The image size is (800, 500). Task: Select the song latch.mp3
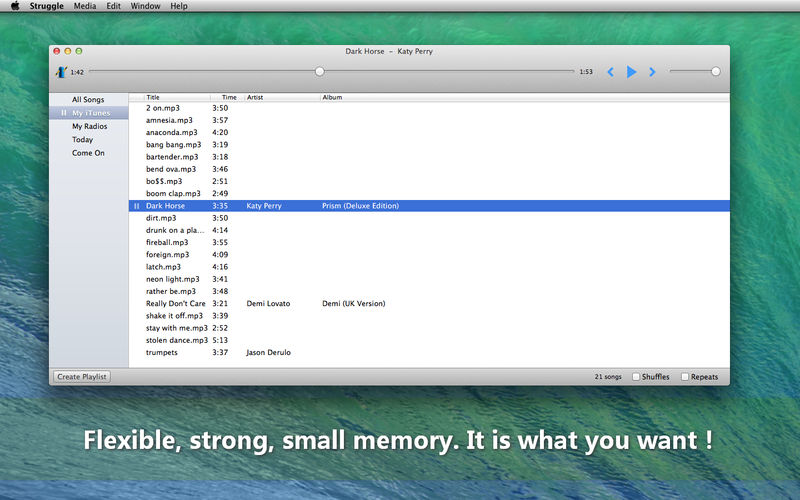point(163,267)
